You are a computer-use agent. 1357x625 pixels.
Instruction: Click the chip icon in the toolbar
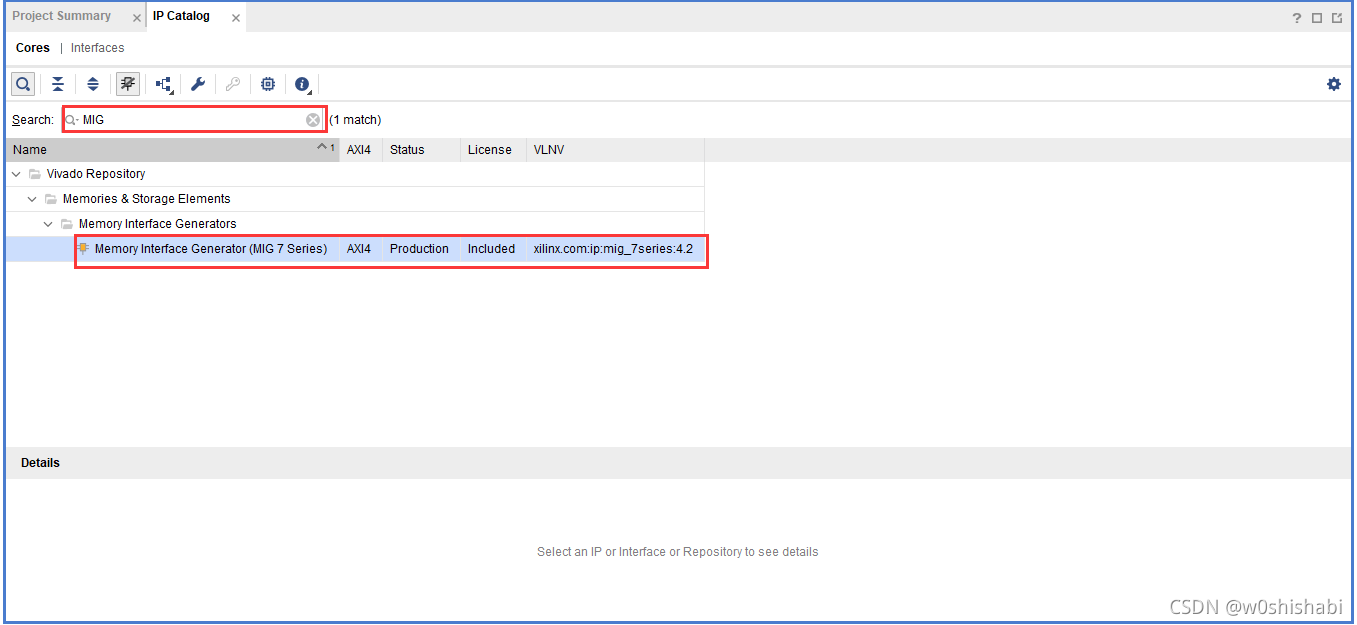[x=268, y=84]
